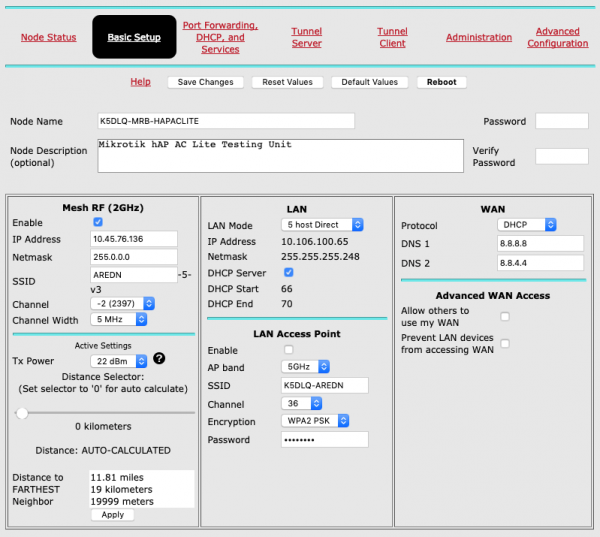This screenshot has width=600, height=537.
Task: Click the Mesh RF IP Address field
Action: tap(134, 239)
